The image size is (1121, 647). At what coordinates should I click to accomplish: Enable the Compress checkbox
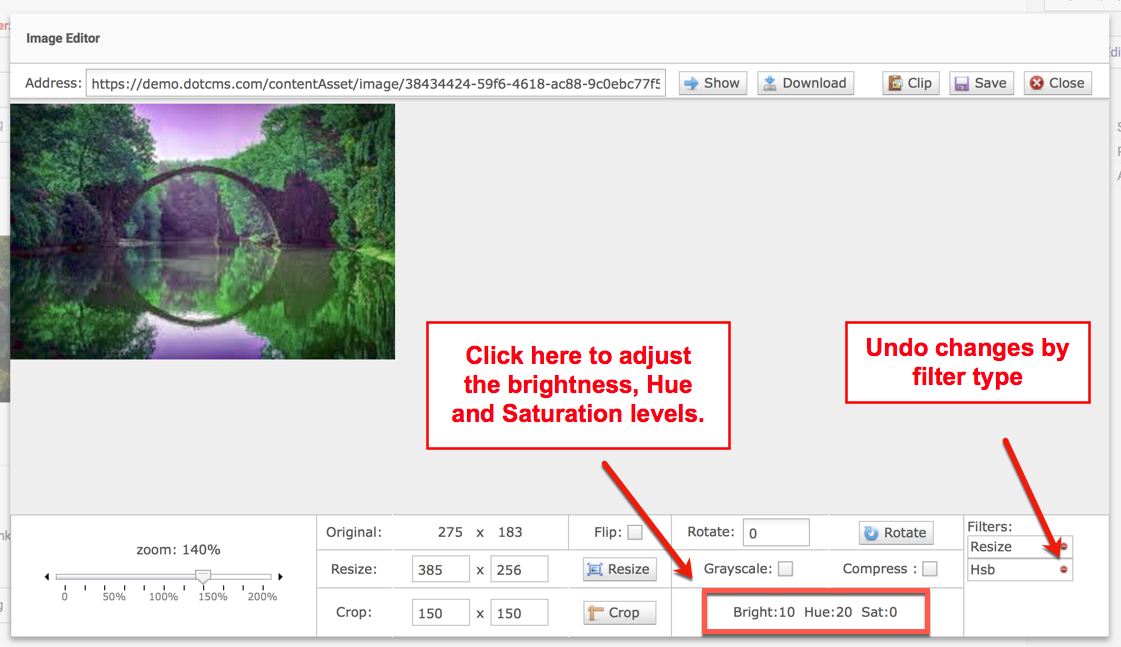(x=930, y=569)
